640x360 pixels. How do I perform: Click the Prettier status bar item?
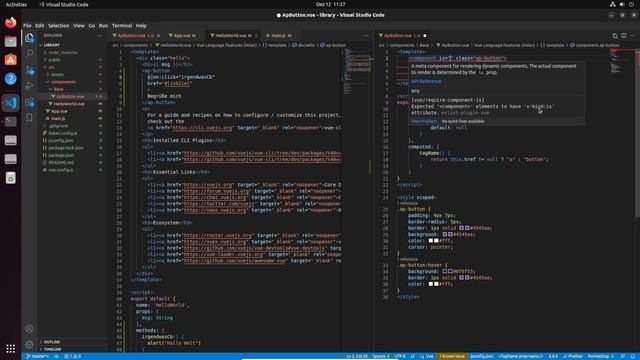(573, 356)
